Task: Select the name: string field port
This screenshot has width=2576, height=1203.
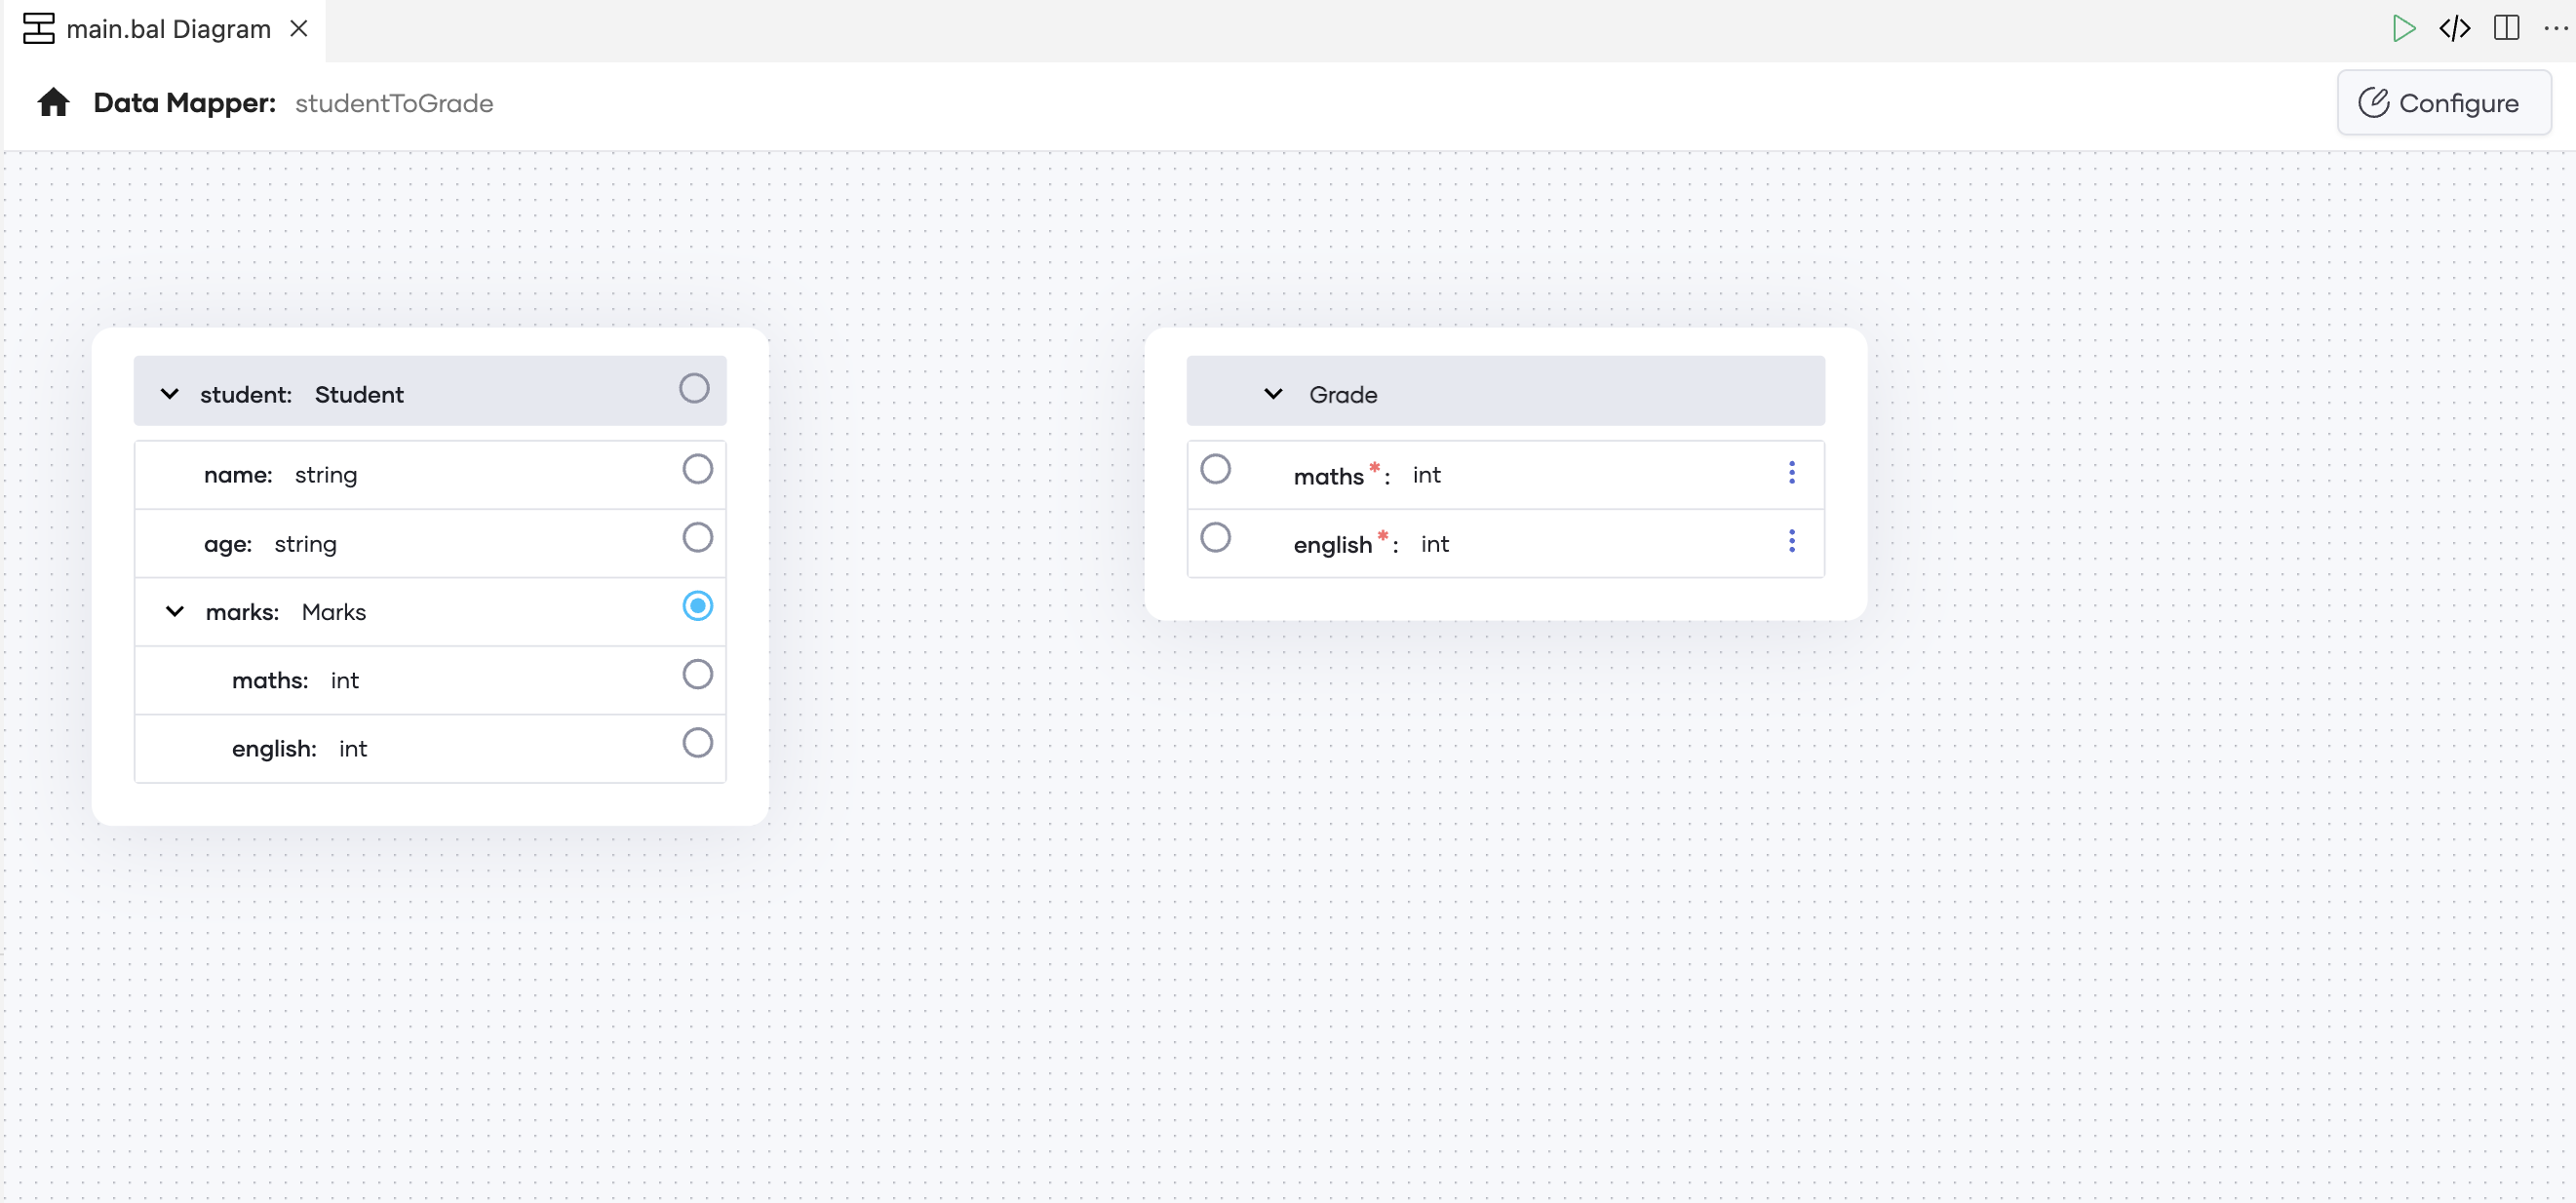Action: point(696,468)
